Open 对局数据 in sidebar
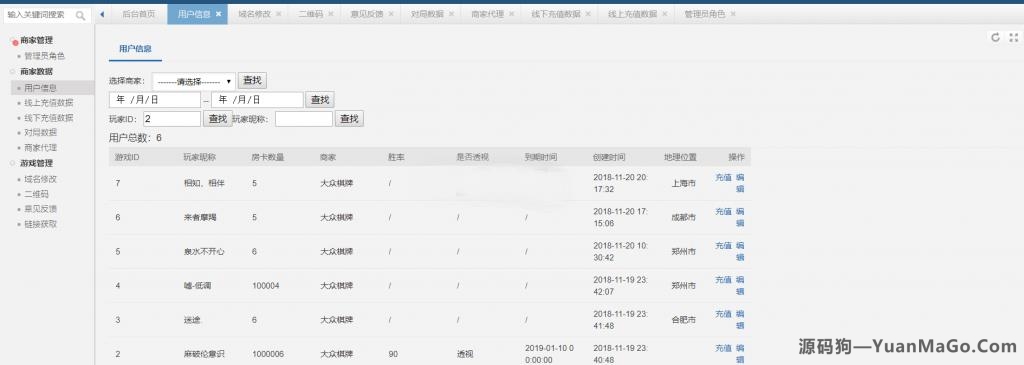 [x=40, y=133]
